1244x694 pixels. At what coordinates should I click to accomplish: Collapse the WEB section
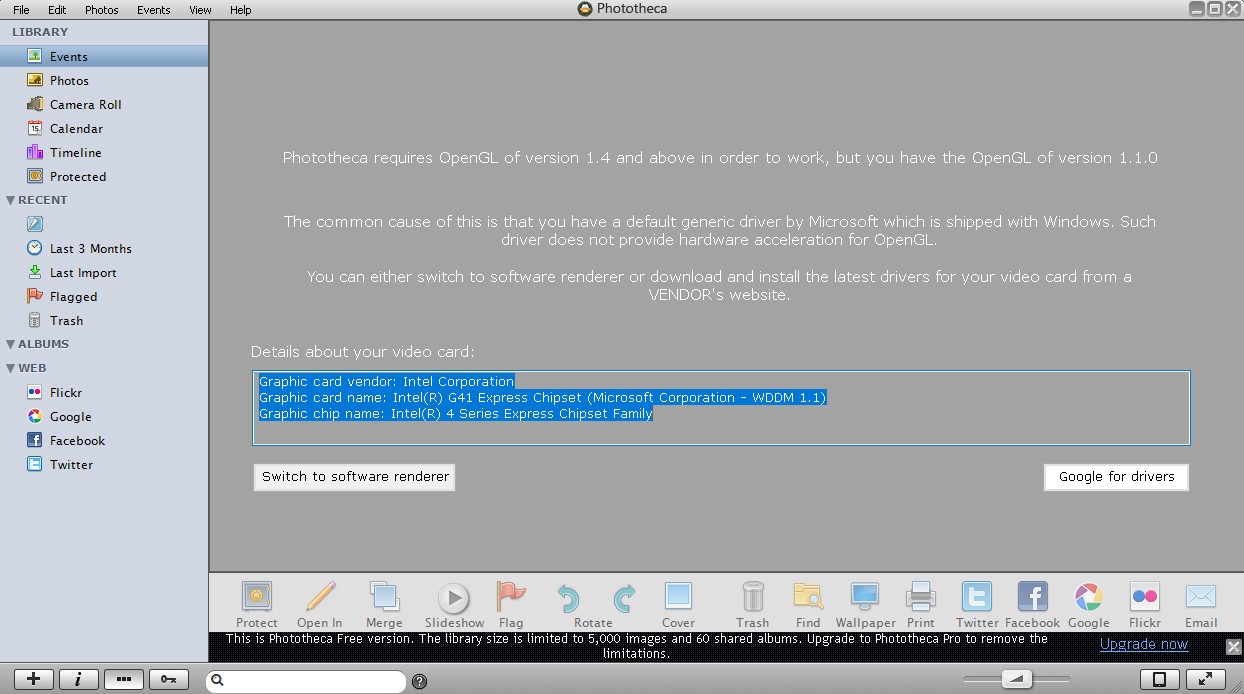coord(11,368)
